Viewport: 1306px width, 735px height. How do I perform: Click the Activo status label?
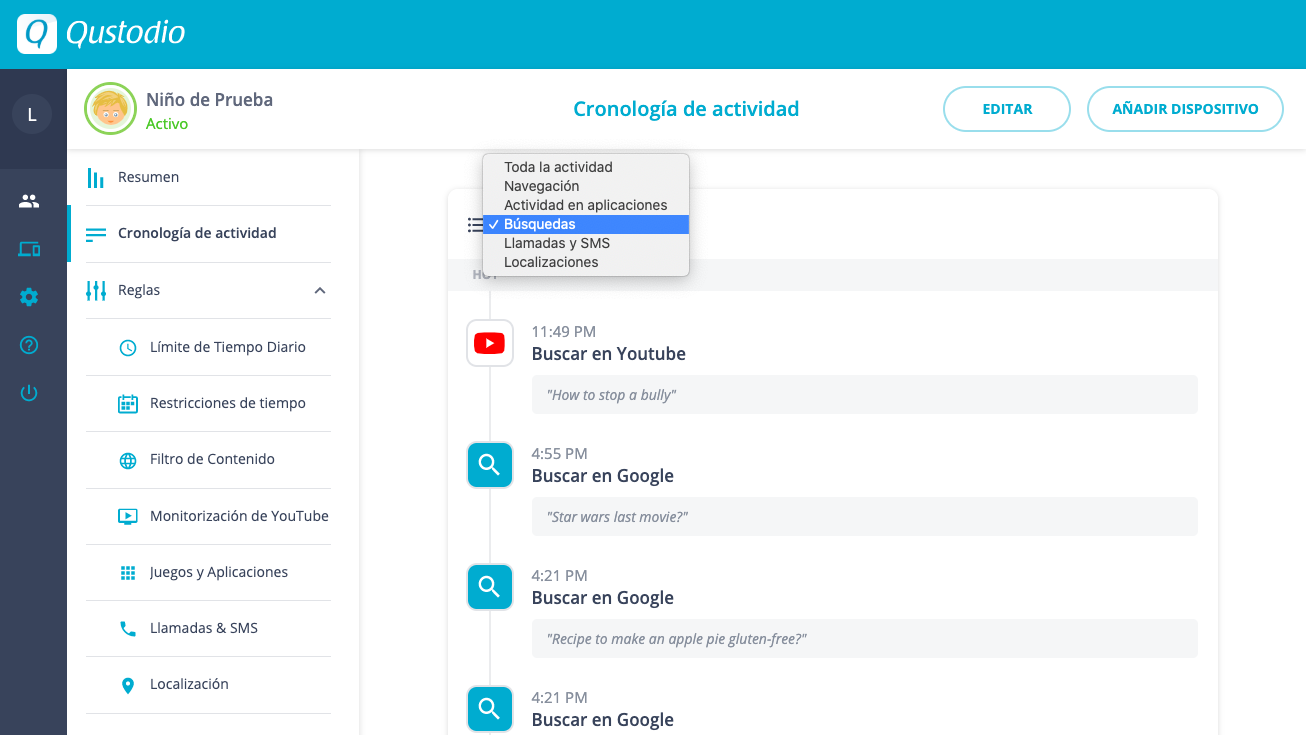tap(167, 124)
